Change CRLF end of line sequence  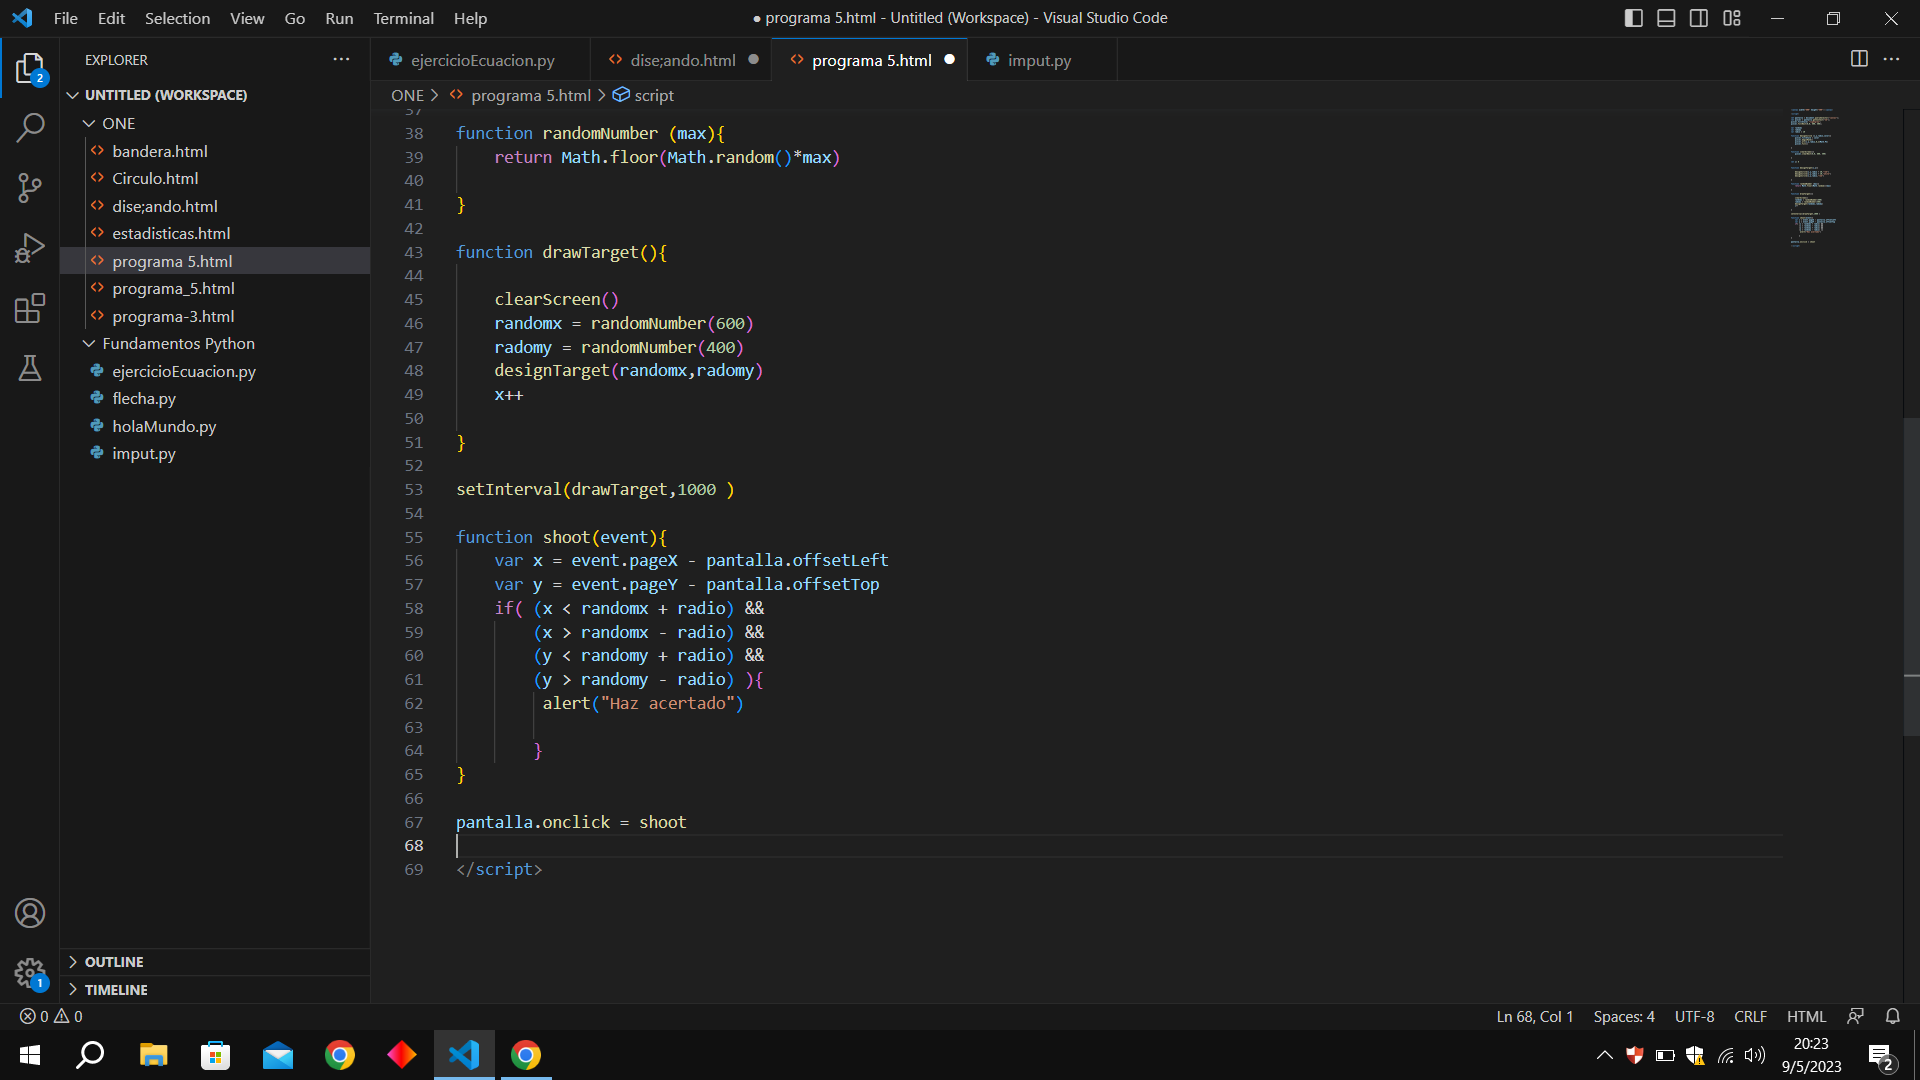tap(1750, 1016)
